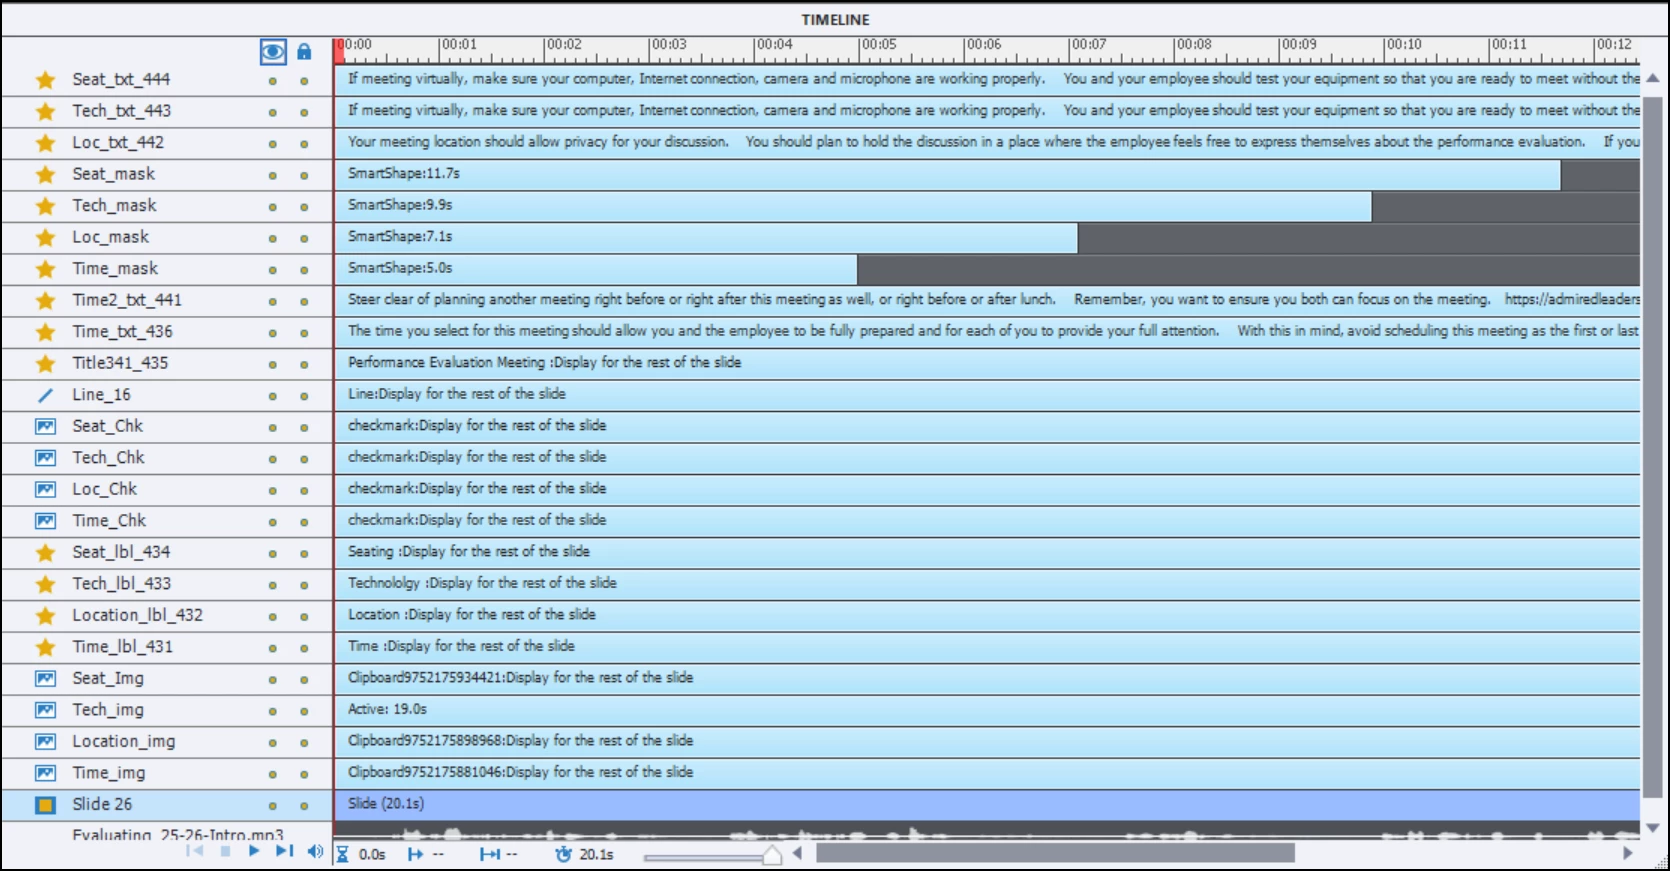Click the left arrow of horizontal scrollbar
The height and width of the screenshot is (871, 1670).
click(x=798, y=853)
